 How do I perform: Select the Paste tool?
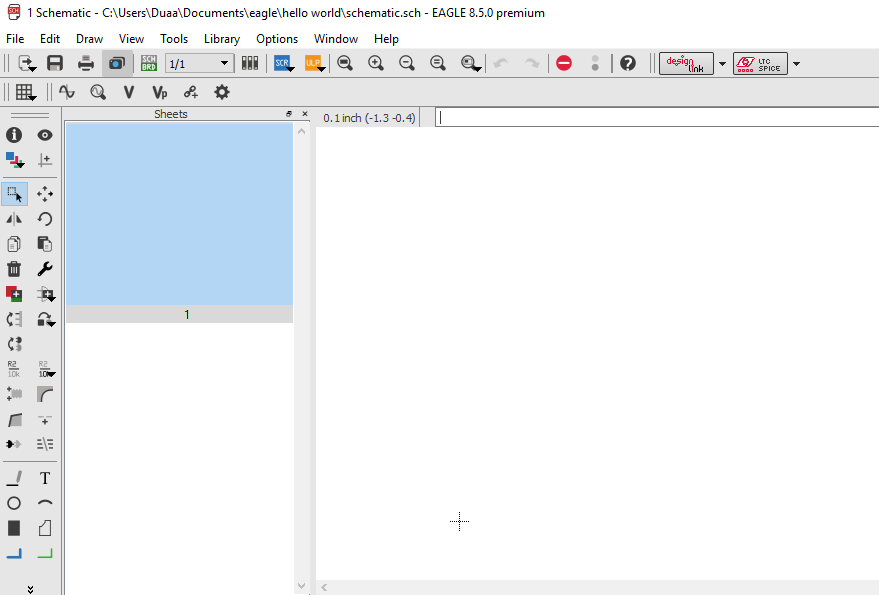click(45, 244)
